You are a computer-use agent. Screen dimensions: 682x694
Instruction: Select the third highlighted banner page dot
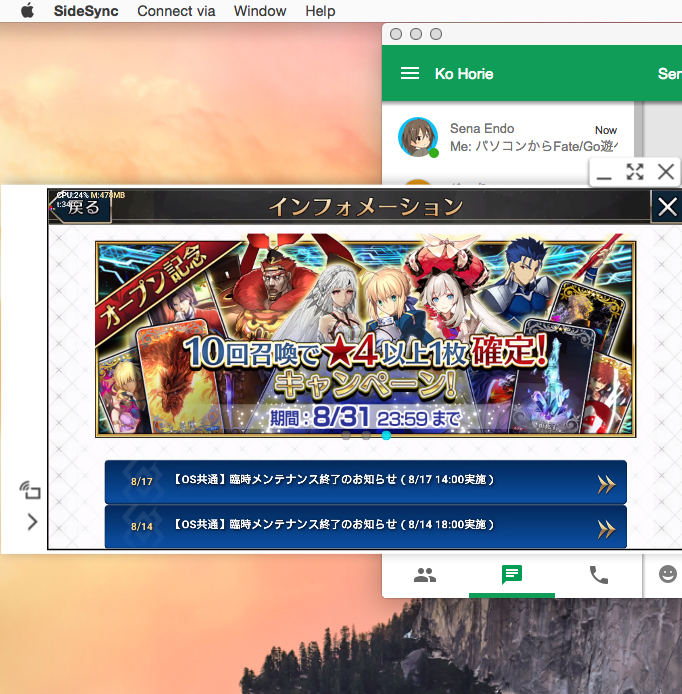(x=386, y=436)
